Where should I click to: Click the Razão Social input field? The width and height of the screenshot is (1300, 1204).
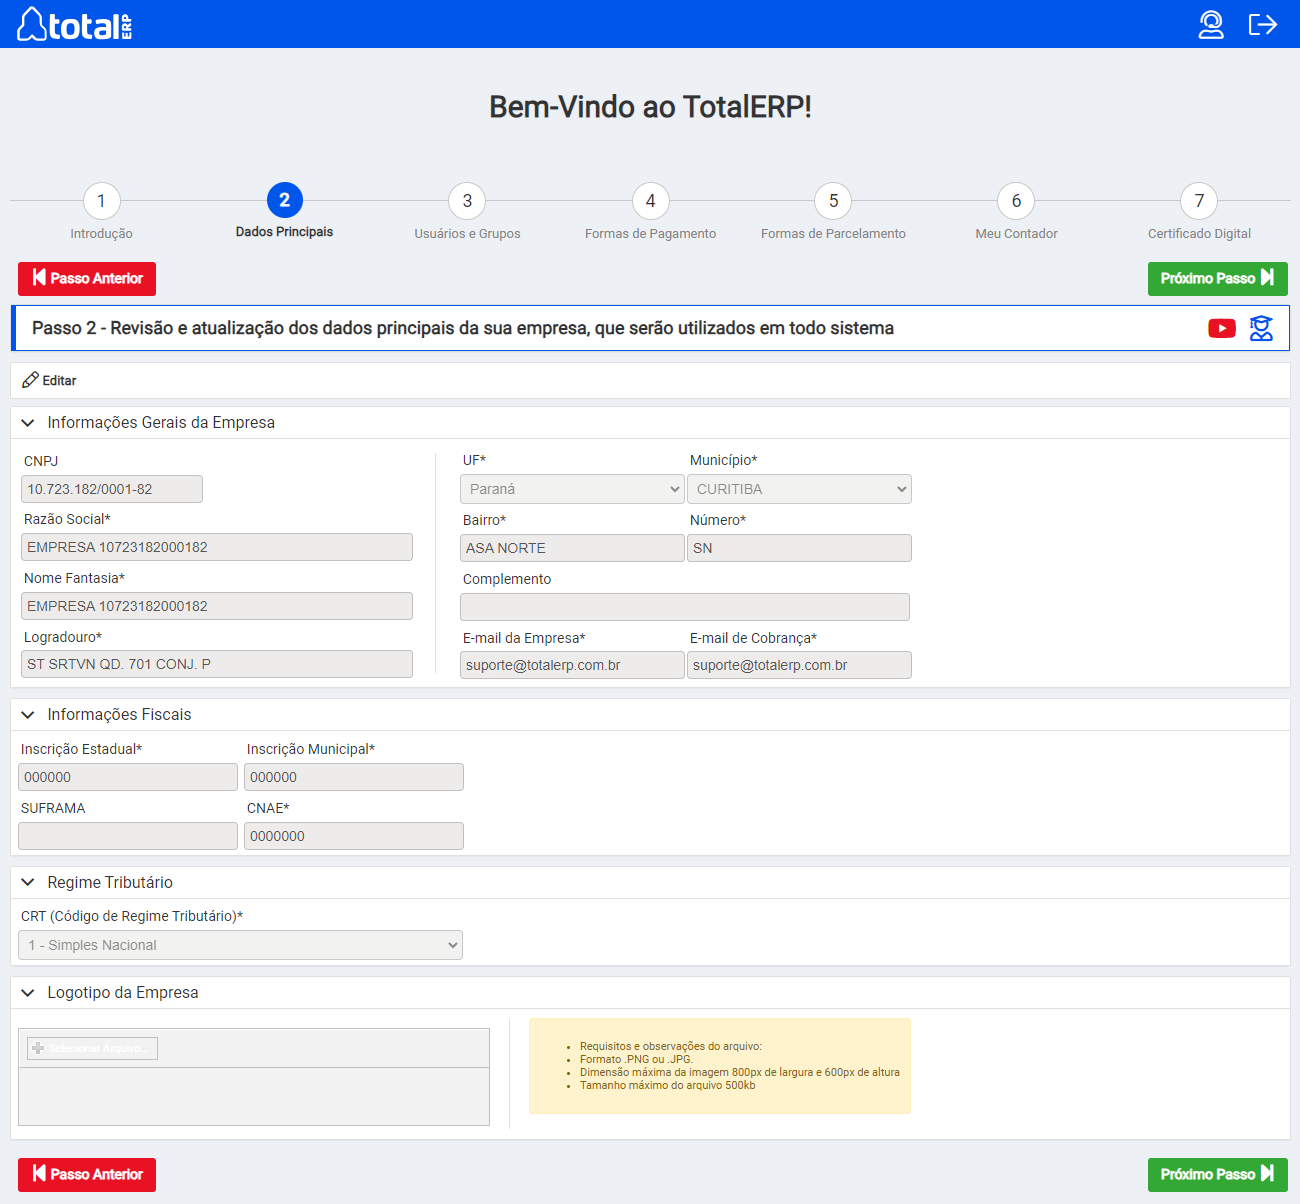pyautogui.click(x=216, y=547)
